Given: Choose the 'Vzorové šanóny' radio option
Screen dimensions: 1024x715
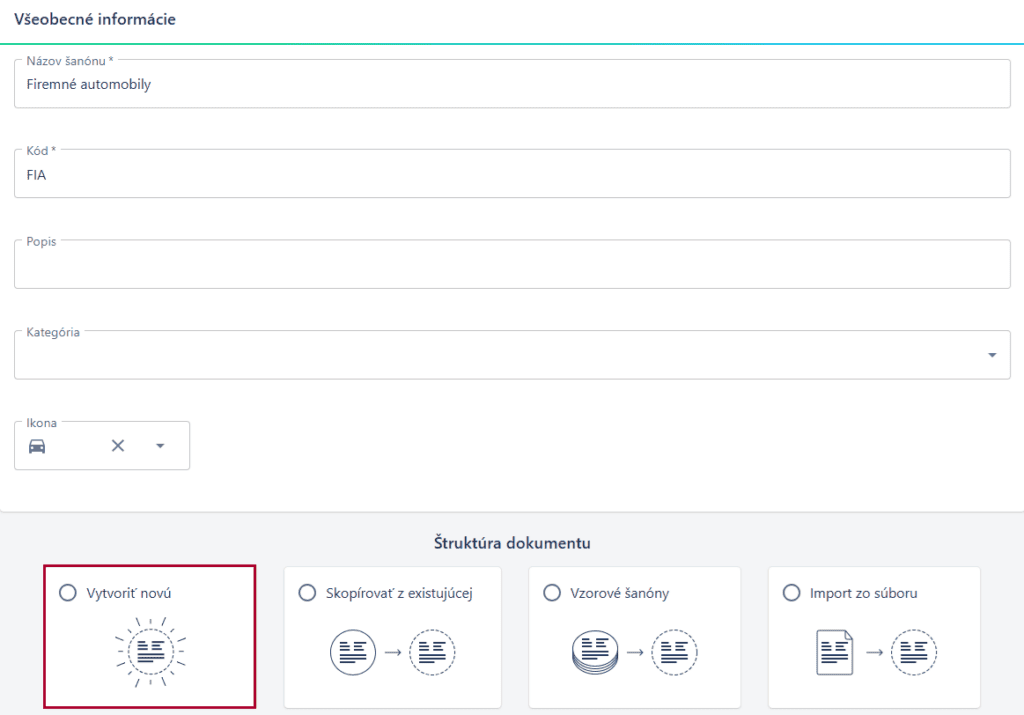Looking at the screenshot, I should tap(552, 593).
